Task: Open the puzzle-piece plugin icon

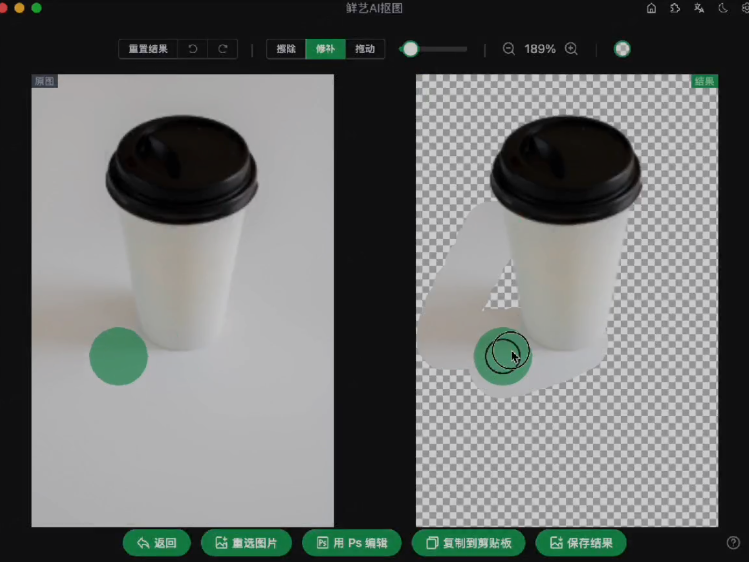Action: pos(675,8)
